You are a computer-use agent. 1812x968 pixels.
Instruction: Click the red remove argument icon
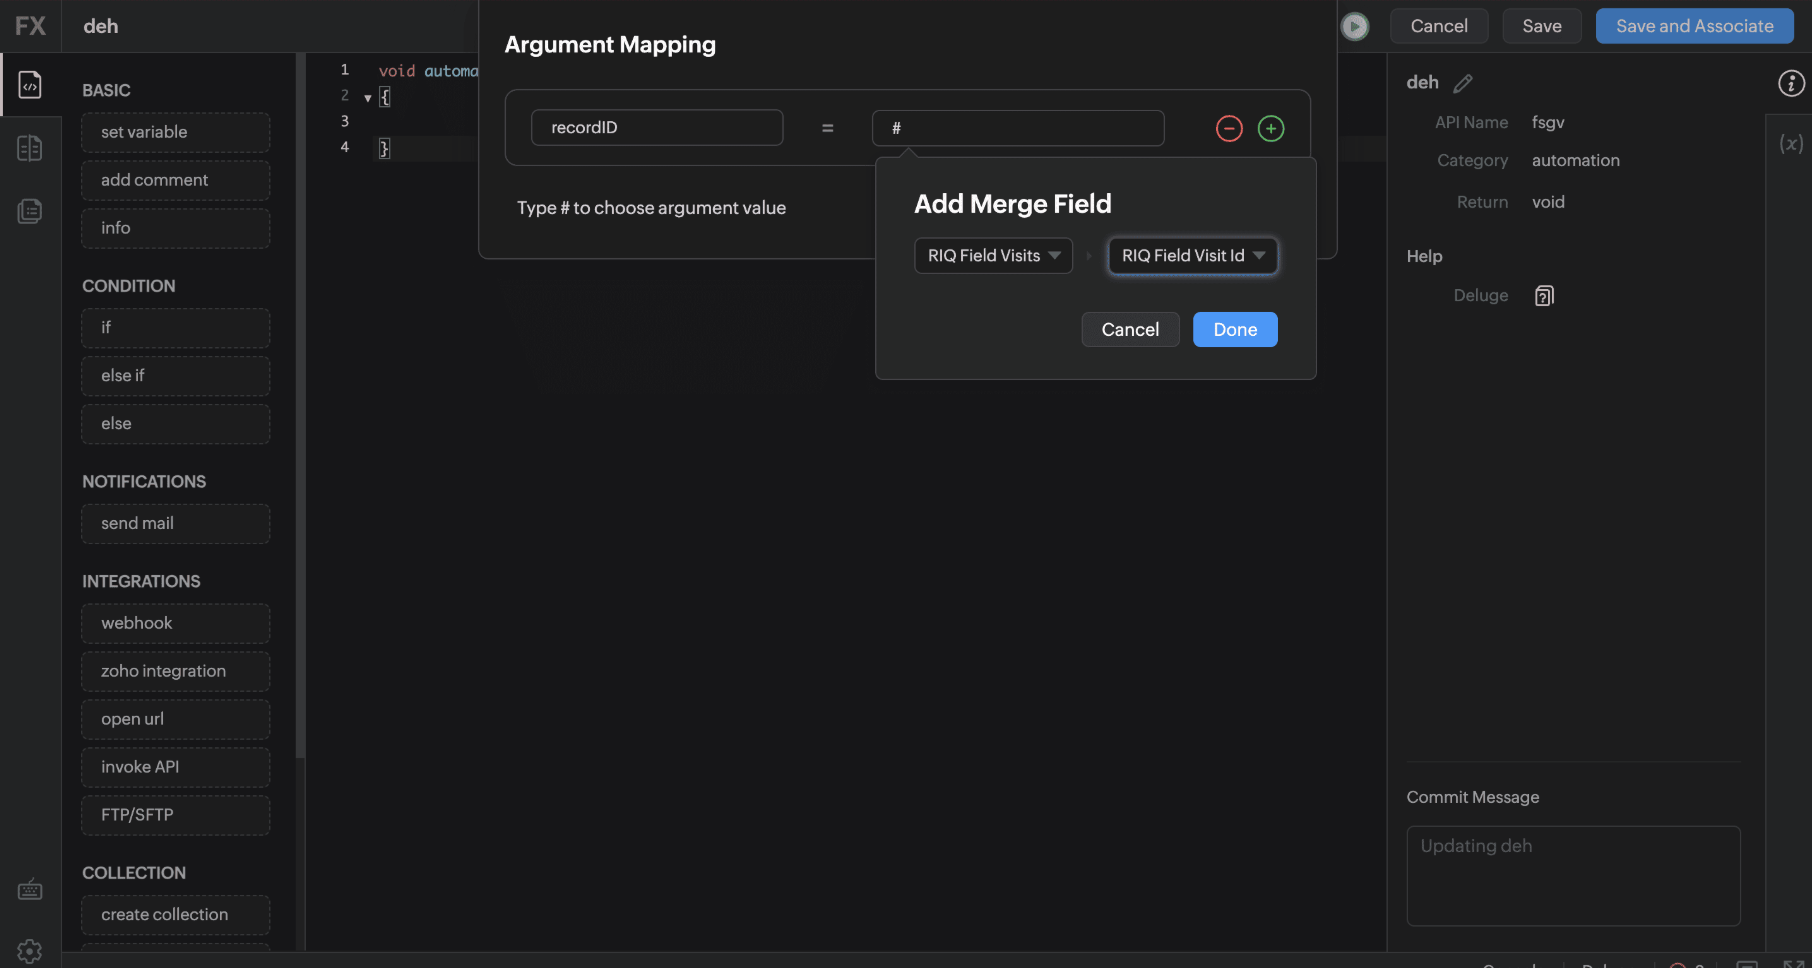click(1229, 129)
